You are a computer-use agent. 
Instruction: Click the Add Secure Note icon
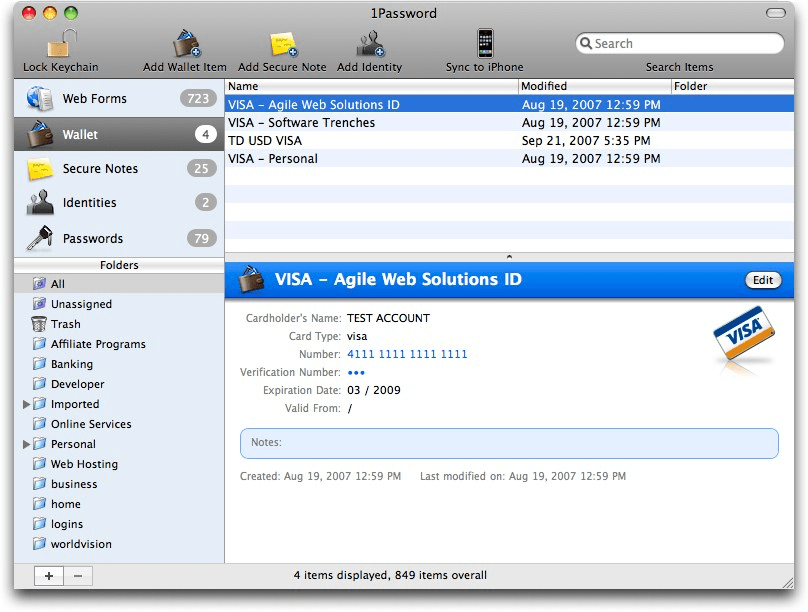tap(282, 44)
